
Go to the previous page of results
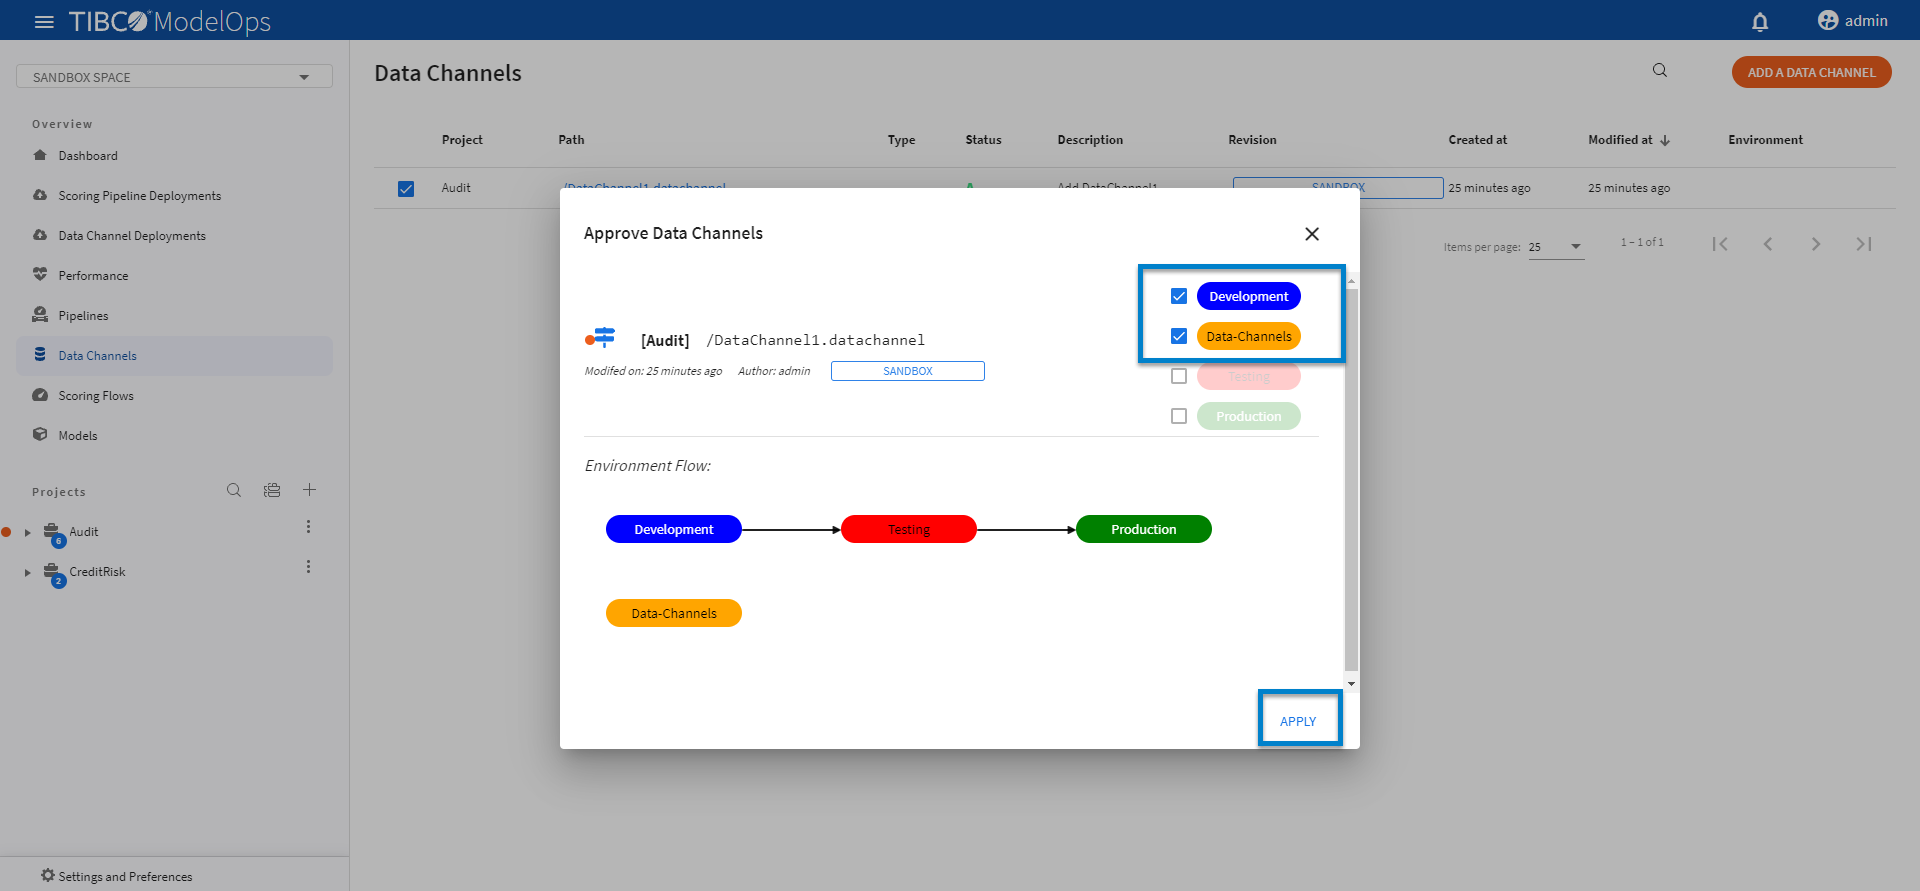tap(1768, 244)
